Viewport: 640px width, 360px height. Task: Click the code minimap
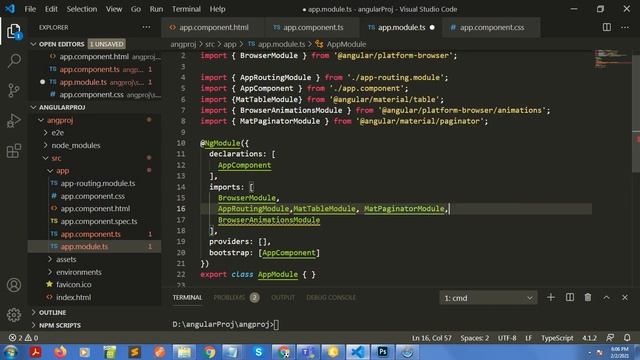[612, 59]
